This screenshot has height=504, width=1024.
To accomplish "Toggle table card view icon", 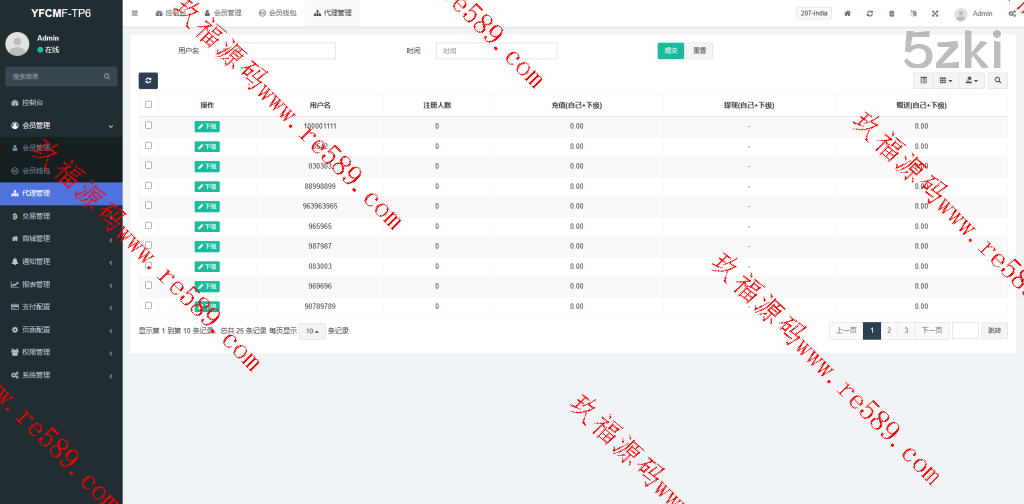I will pyautogui.click(x=923, y=81).
